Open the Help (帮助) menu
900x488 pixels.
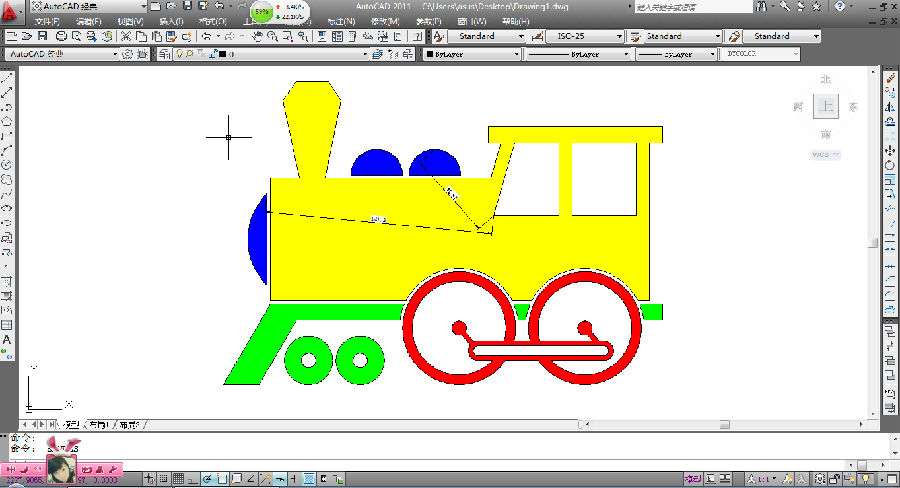click(x=517, y=21)
